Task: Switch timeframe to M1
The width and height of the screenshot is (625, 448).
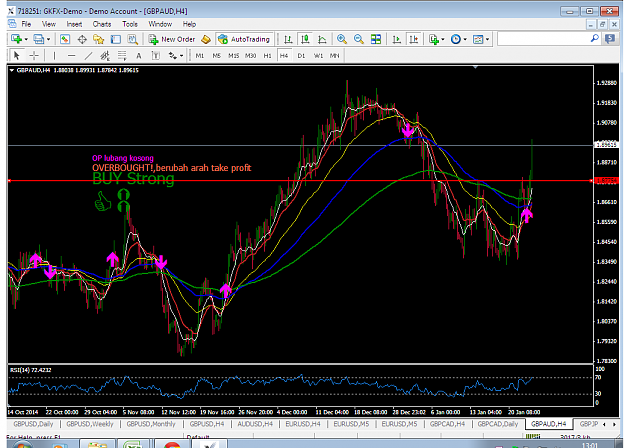Action: (x=200, y=55)
